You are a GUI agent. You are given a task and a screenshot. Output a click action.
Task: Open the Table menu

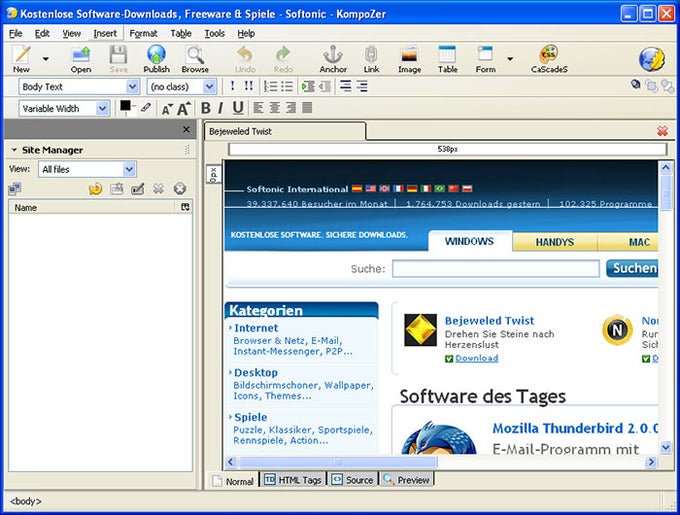pyautogui.click(x=181, y=33)
